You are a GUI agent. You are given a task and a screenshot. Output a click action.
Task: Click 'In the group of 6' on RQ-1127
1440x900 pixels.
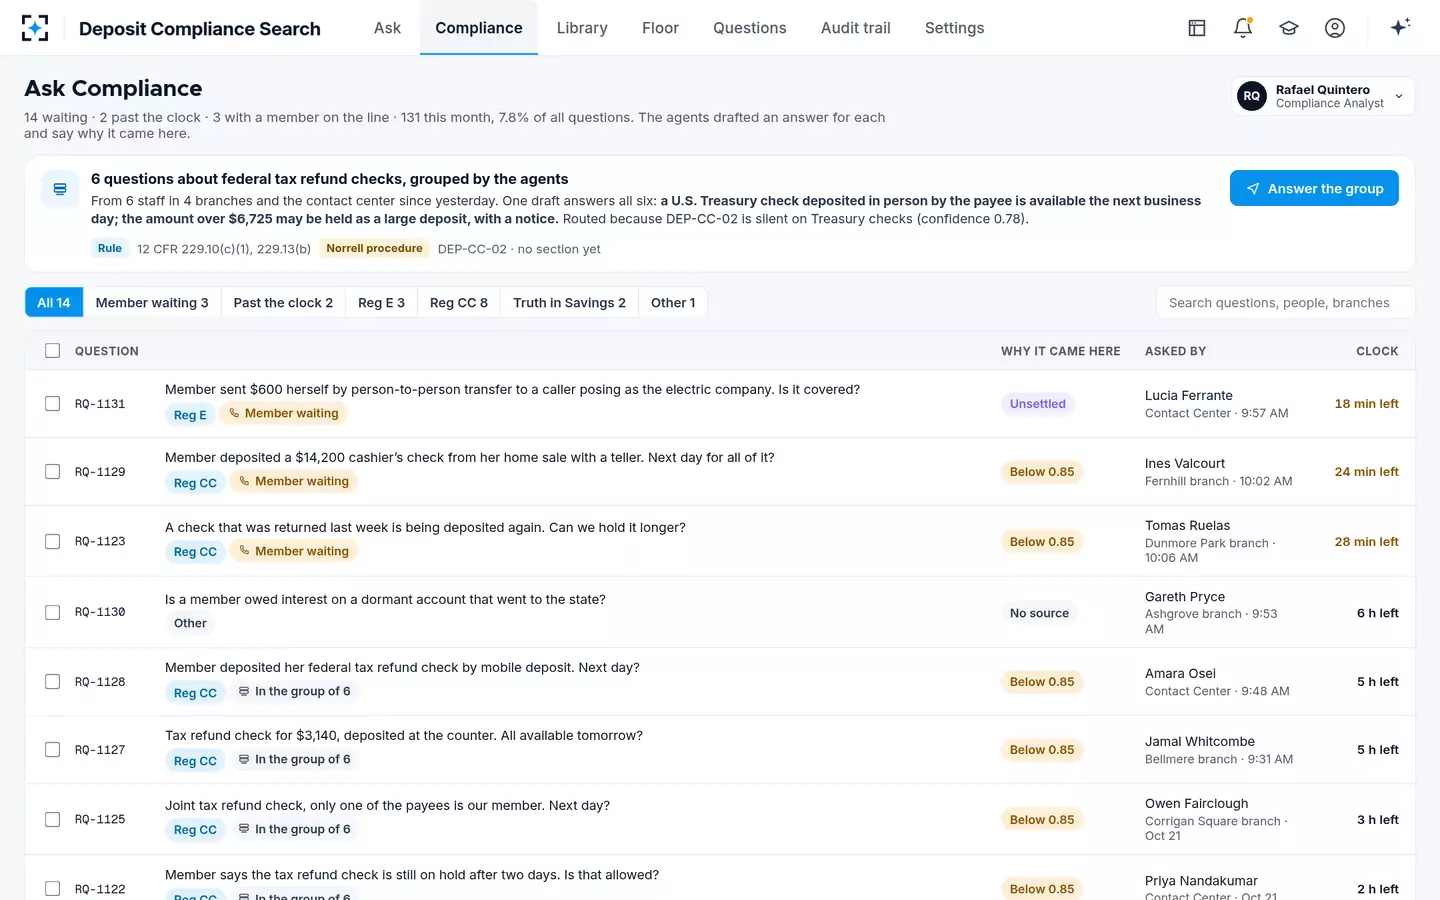(x=294, y=759)
